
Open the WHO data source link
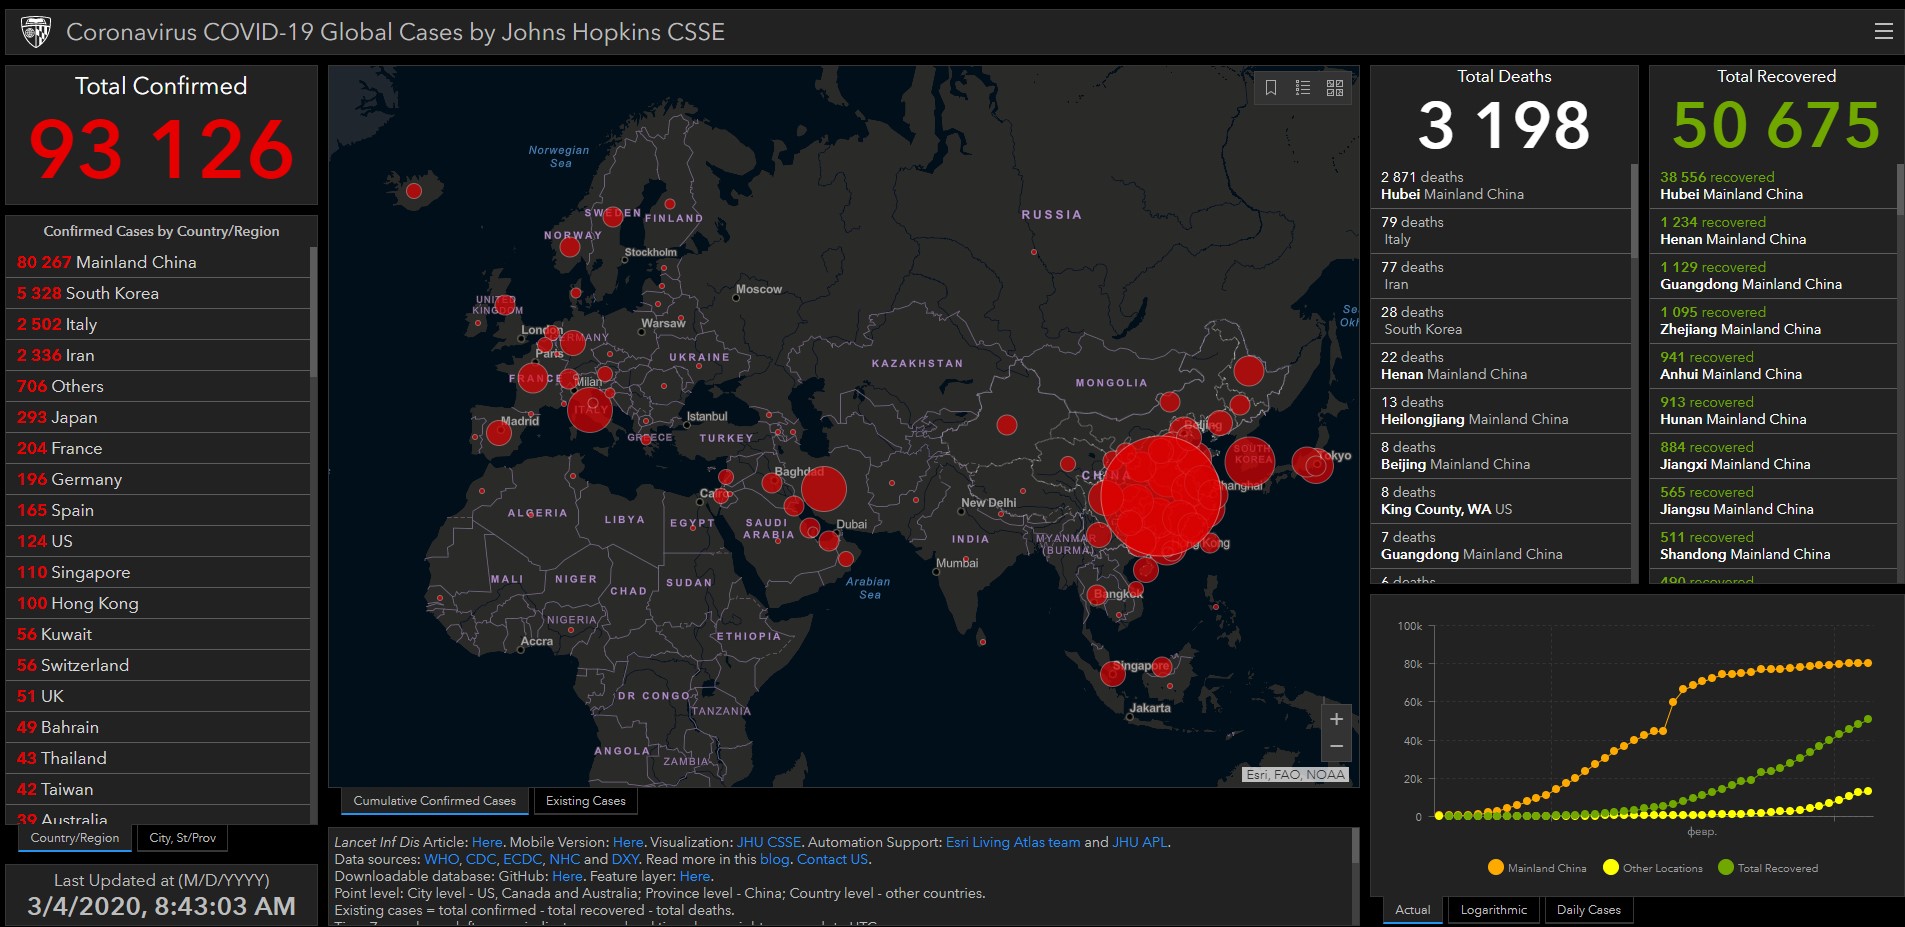coord(441,859)
